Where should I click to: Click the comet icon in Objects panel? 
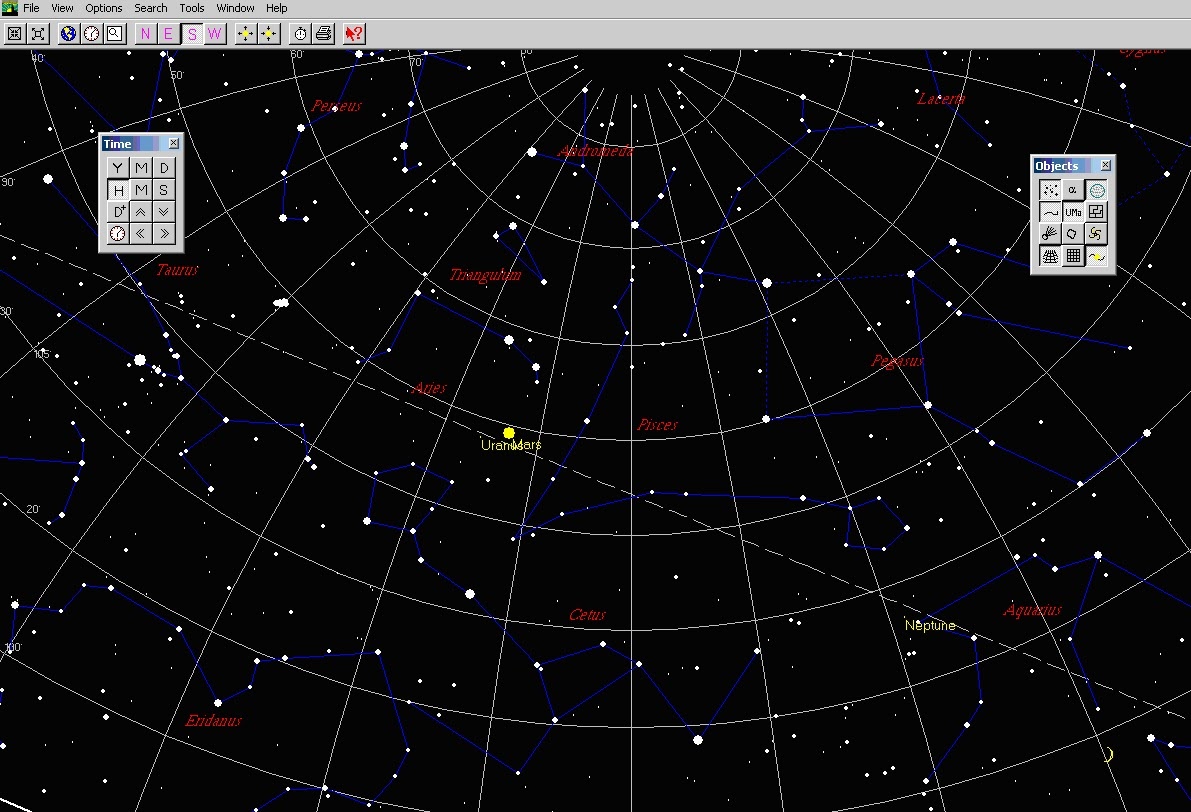click(1050, 234)
